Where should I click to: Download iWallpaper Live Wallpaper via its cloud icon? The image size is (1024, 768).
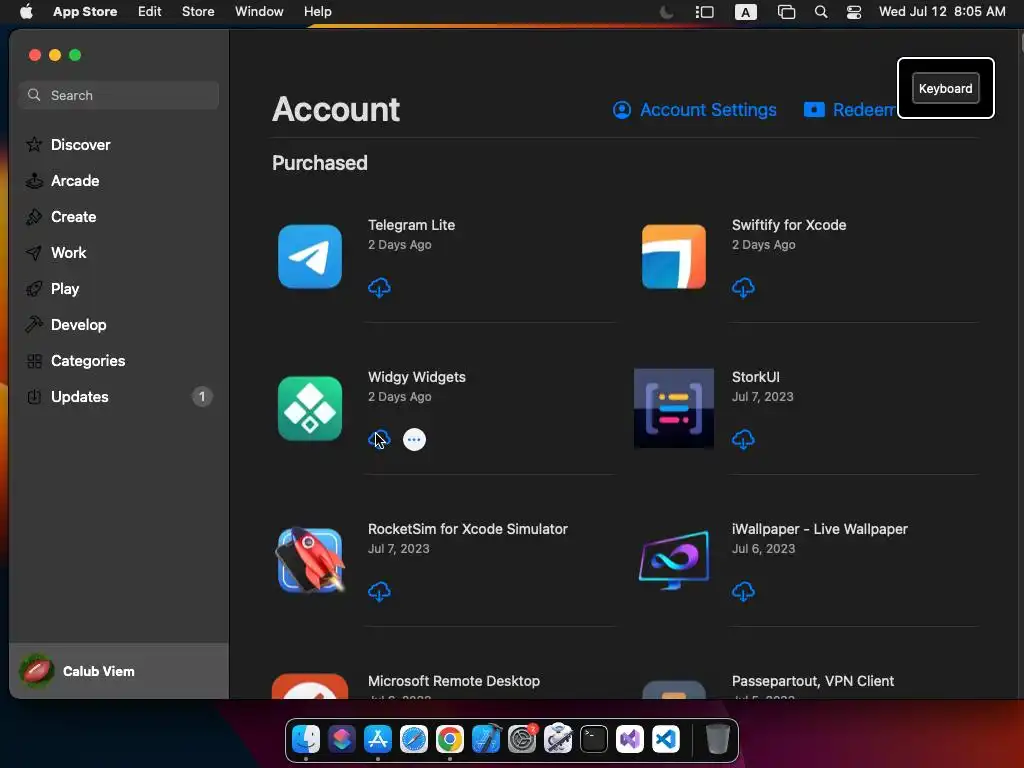click(743, 592)
